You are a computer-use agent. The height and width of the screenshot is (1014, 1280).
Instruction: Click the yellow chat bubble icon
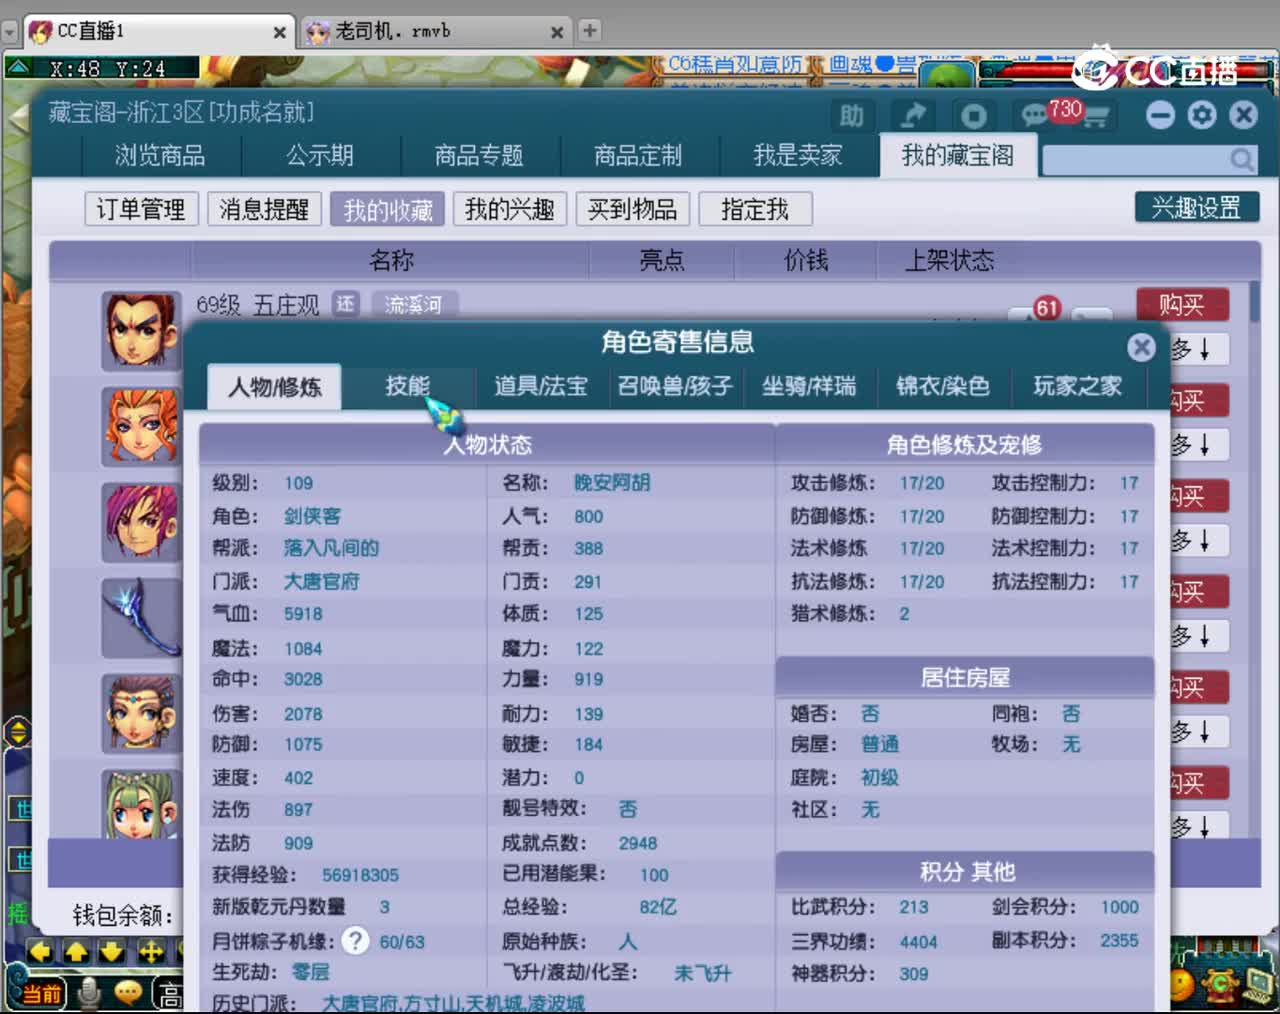pos(128,992)
